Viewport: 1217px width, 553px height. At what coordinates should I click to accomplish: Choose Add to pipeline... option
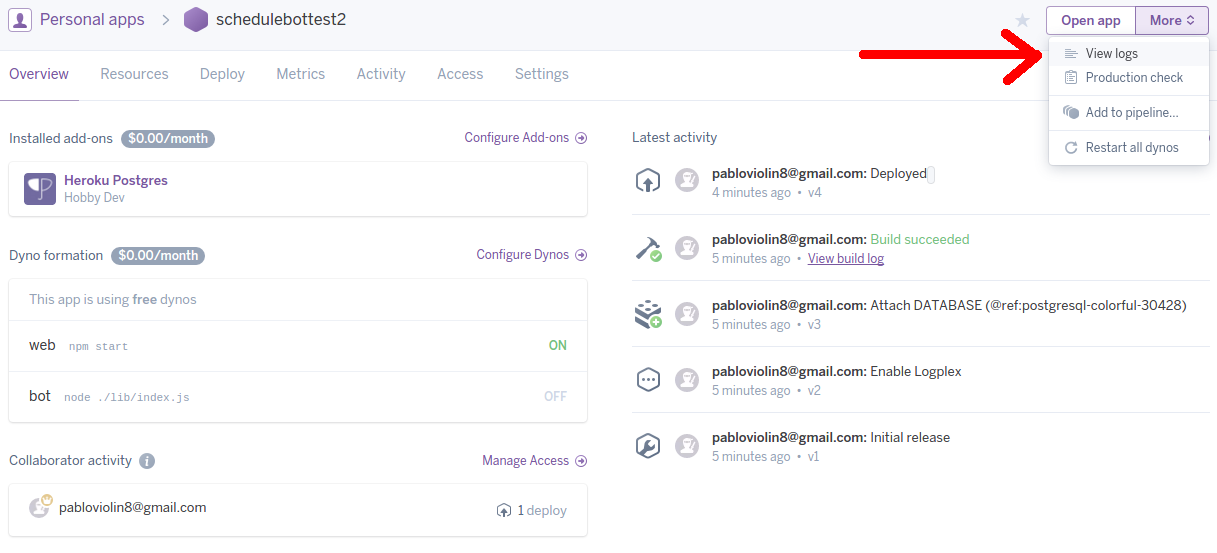coord(1129,112)
